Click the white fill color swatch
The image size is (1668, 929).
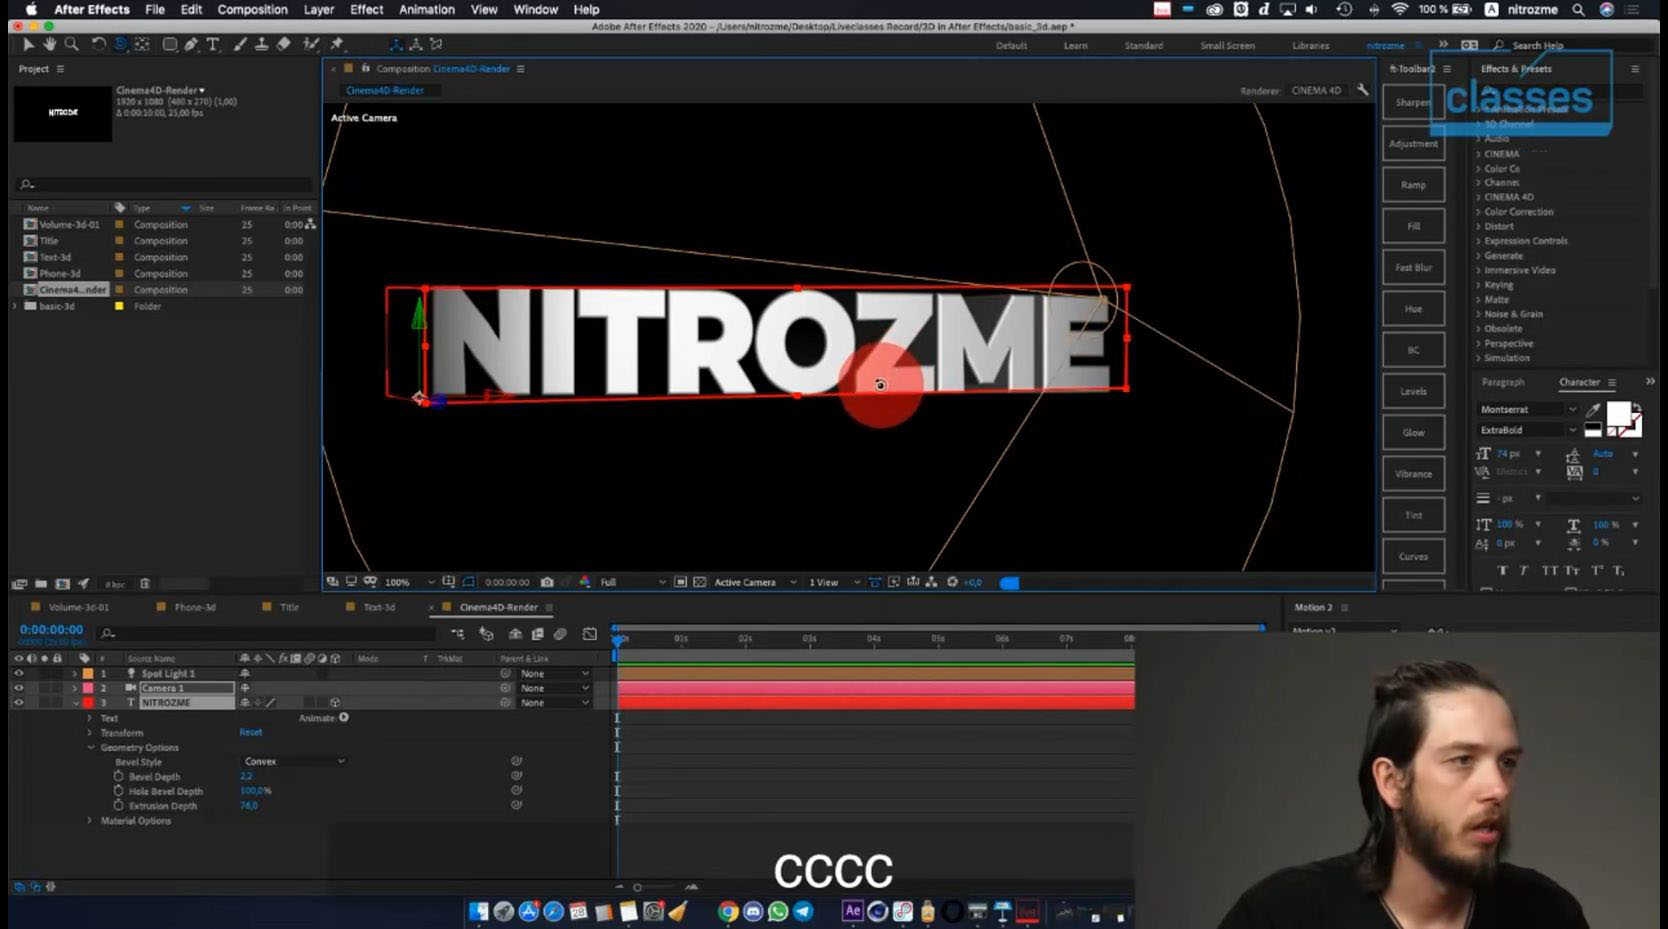[x=1619, y=414]
